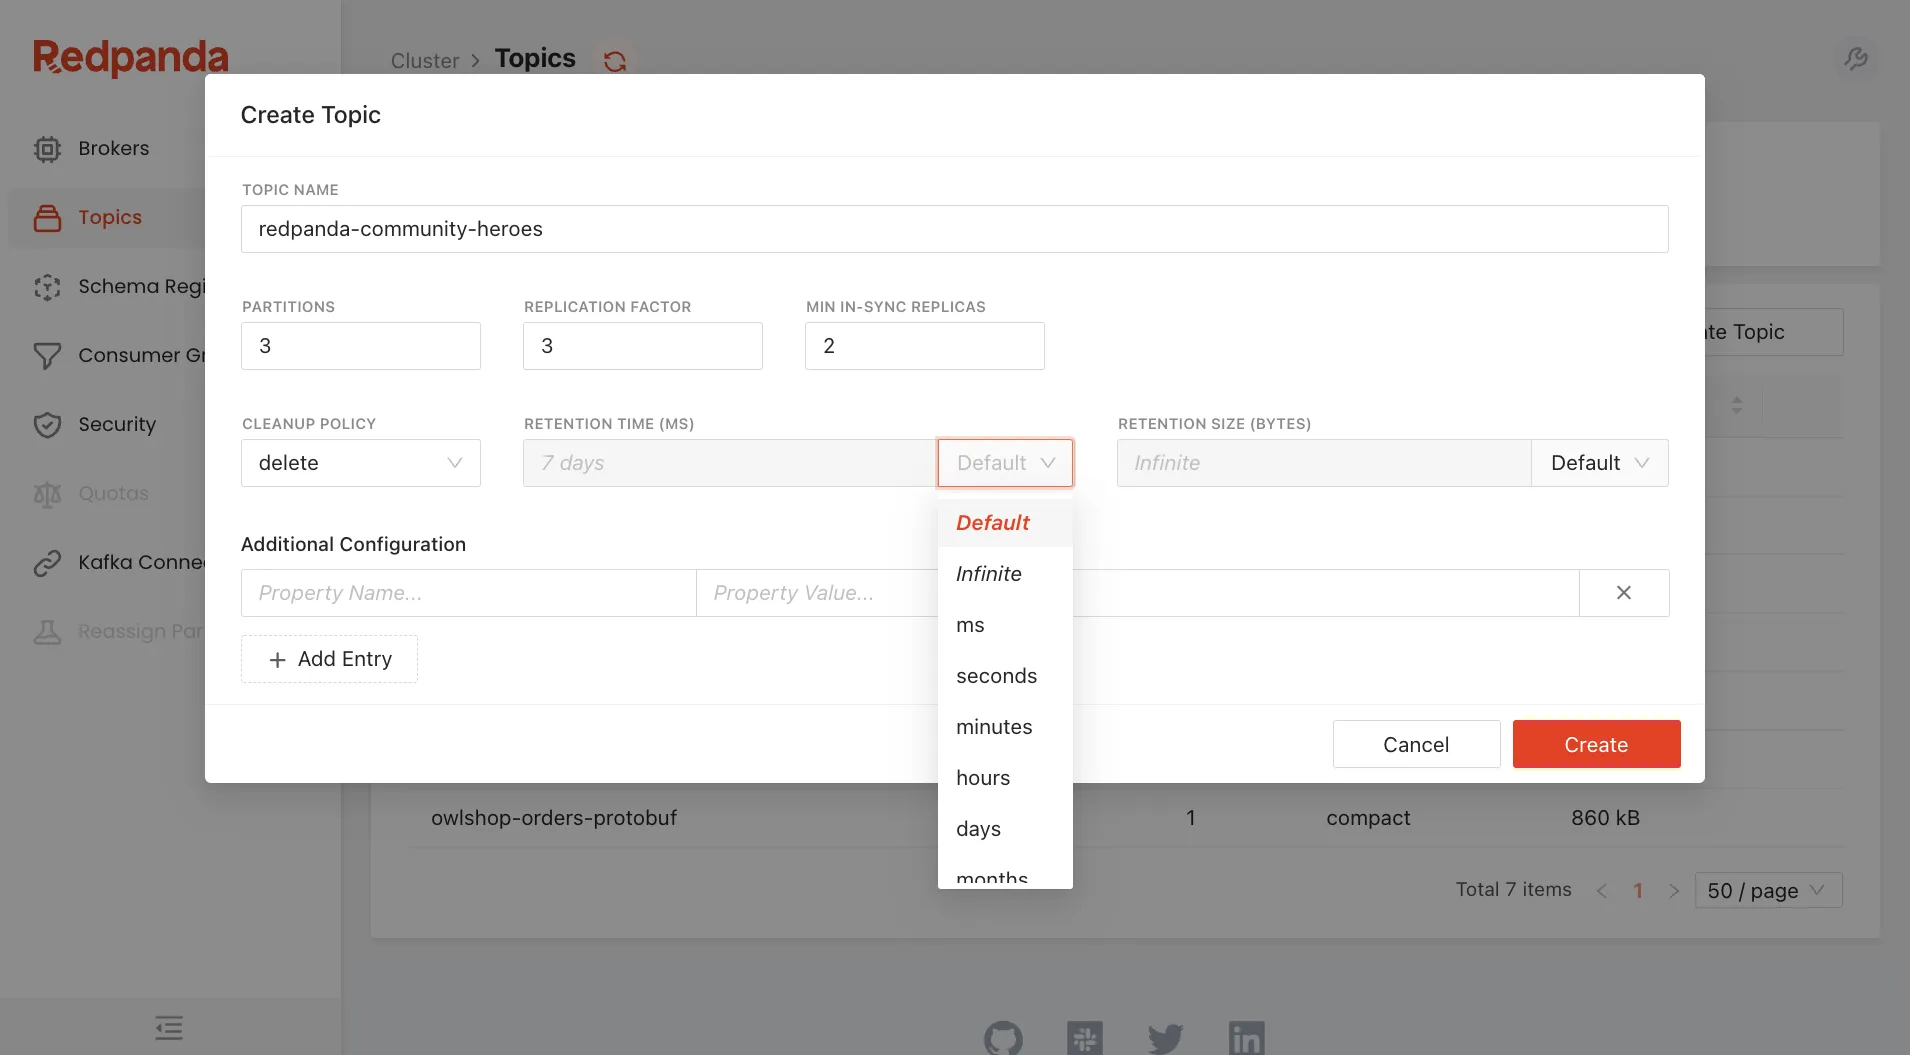Collapse the sidebar menu icon
Screen dimensions: 1910x1055
[169, 1027]
